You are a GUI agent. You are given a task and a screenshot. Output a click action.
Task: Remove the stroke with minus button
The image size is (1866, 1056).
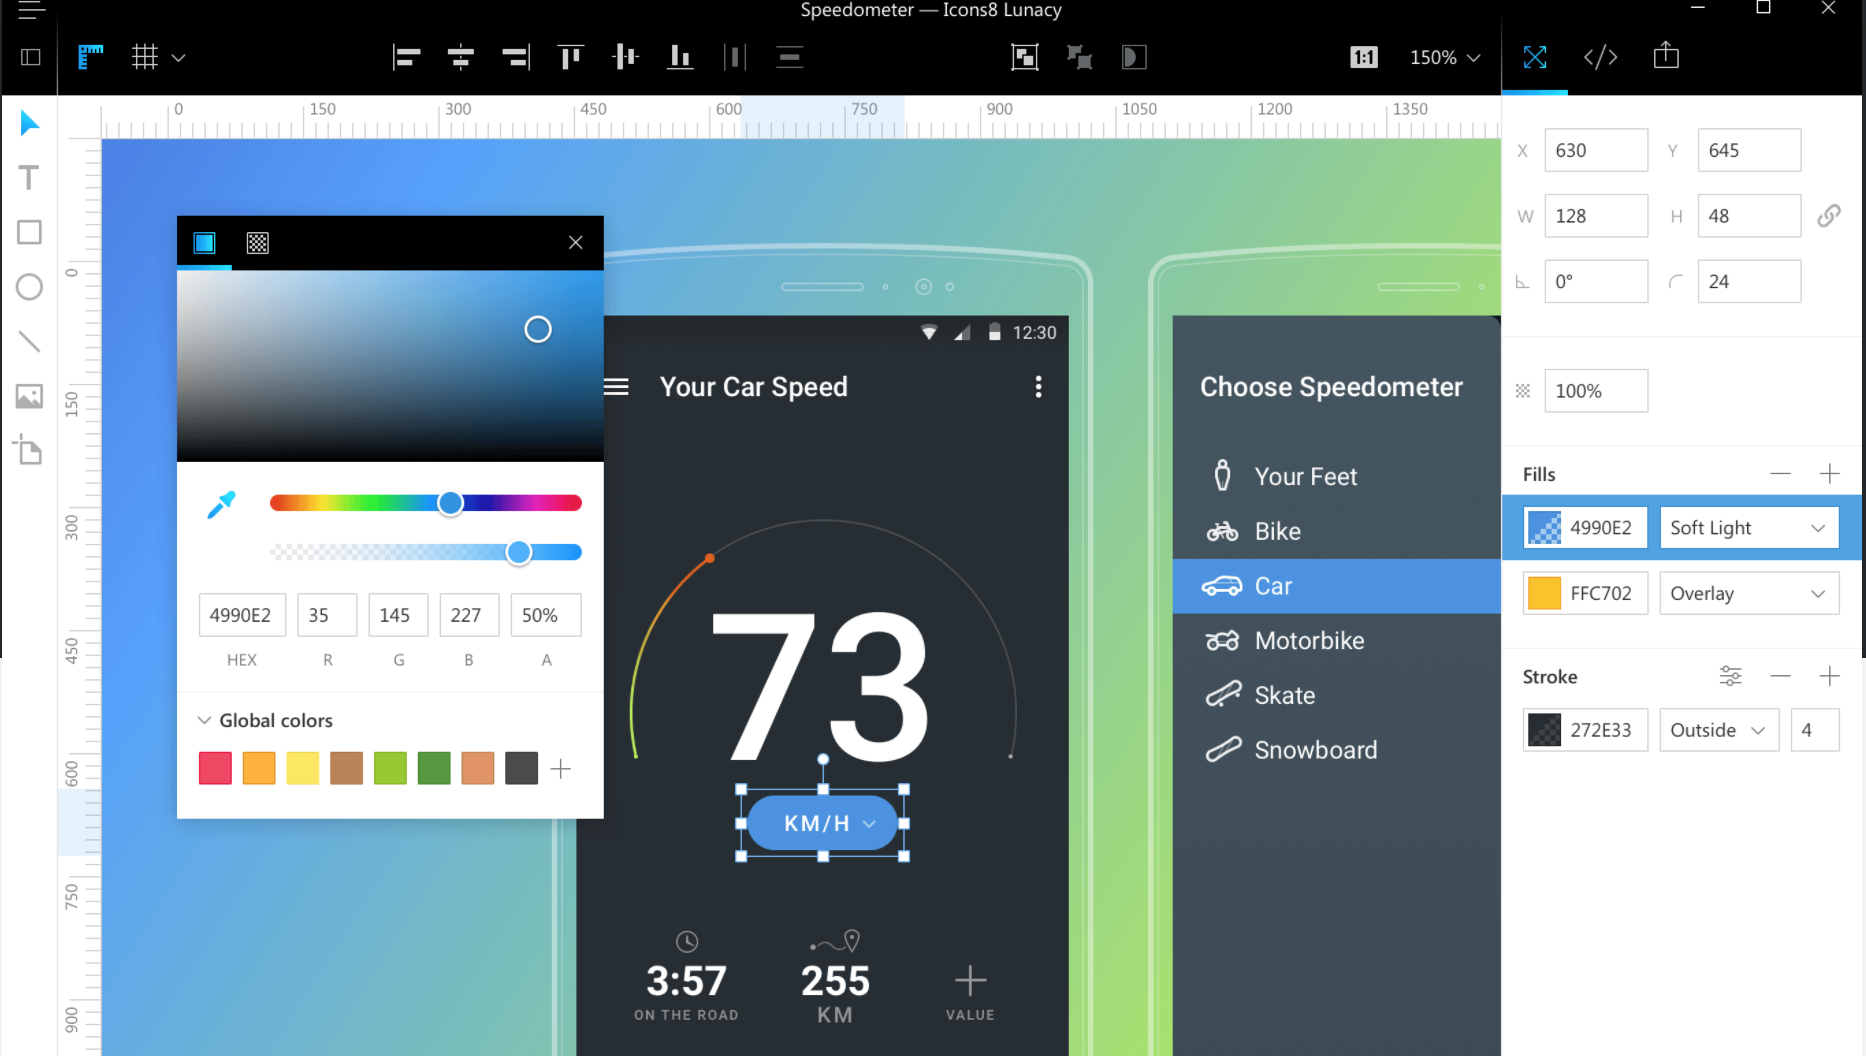1780,676
